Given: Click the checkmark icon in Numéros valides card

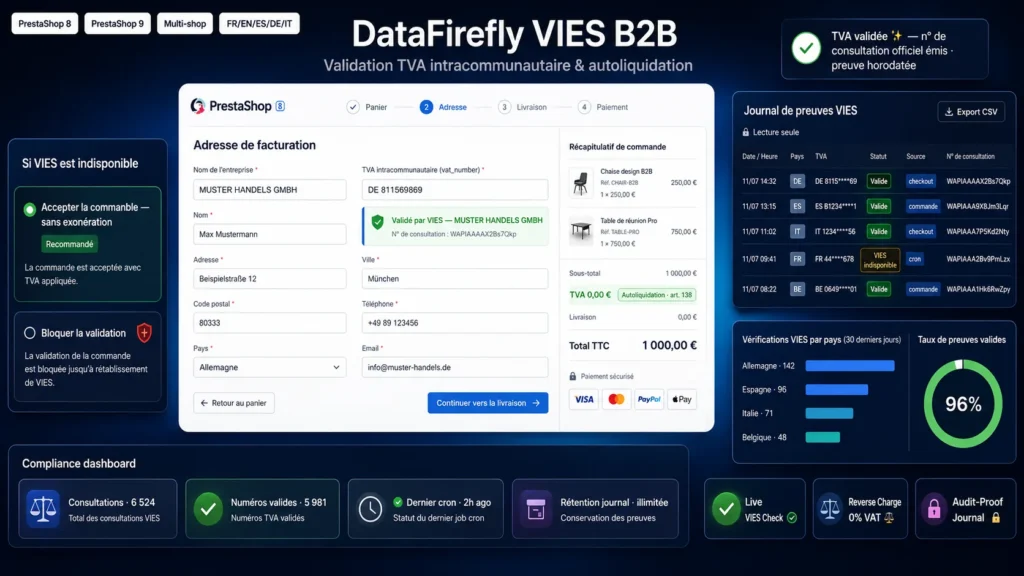Looking at the screenshot, I should 208,509.
